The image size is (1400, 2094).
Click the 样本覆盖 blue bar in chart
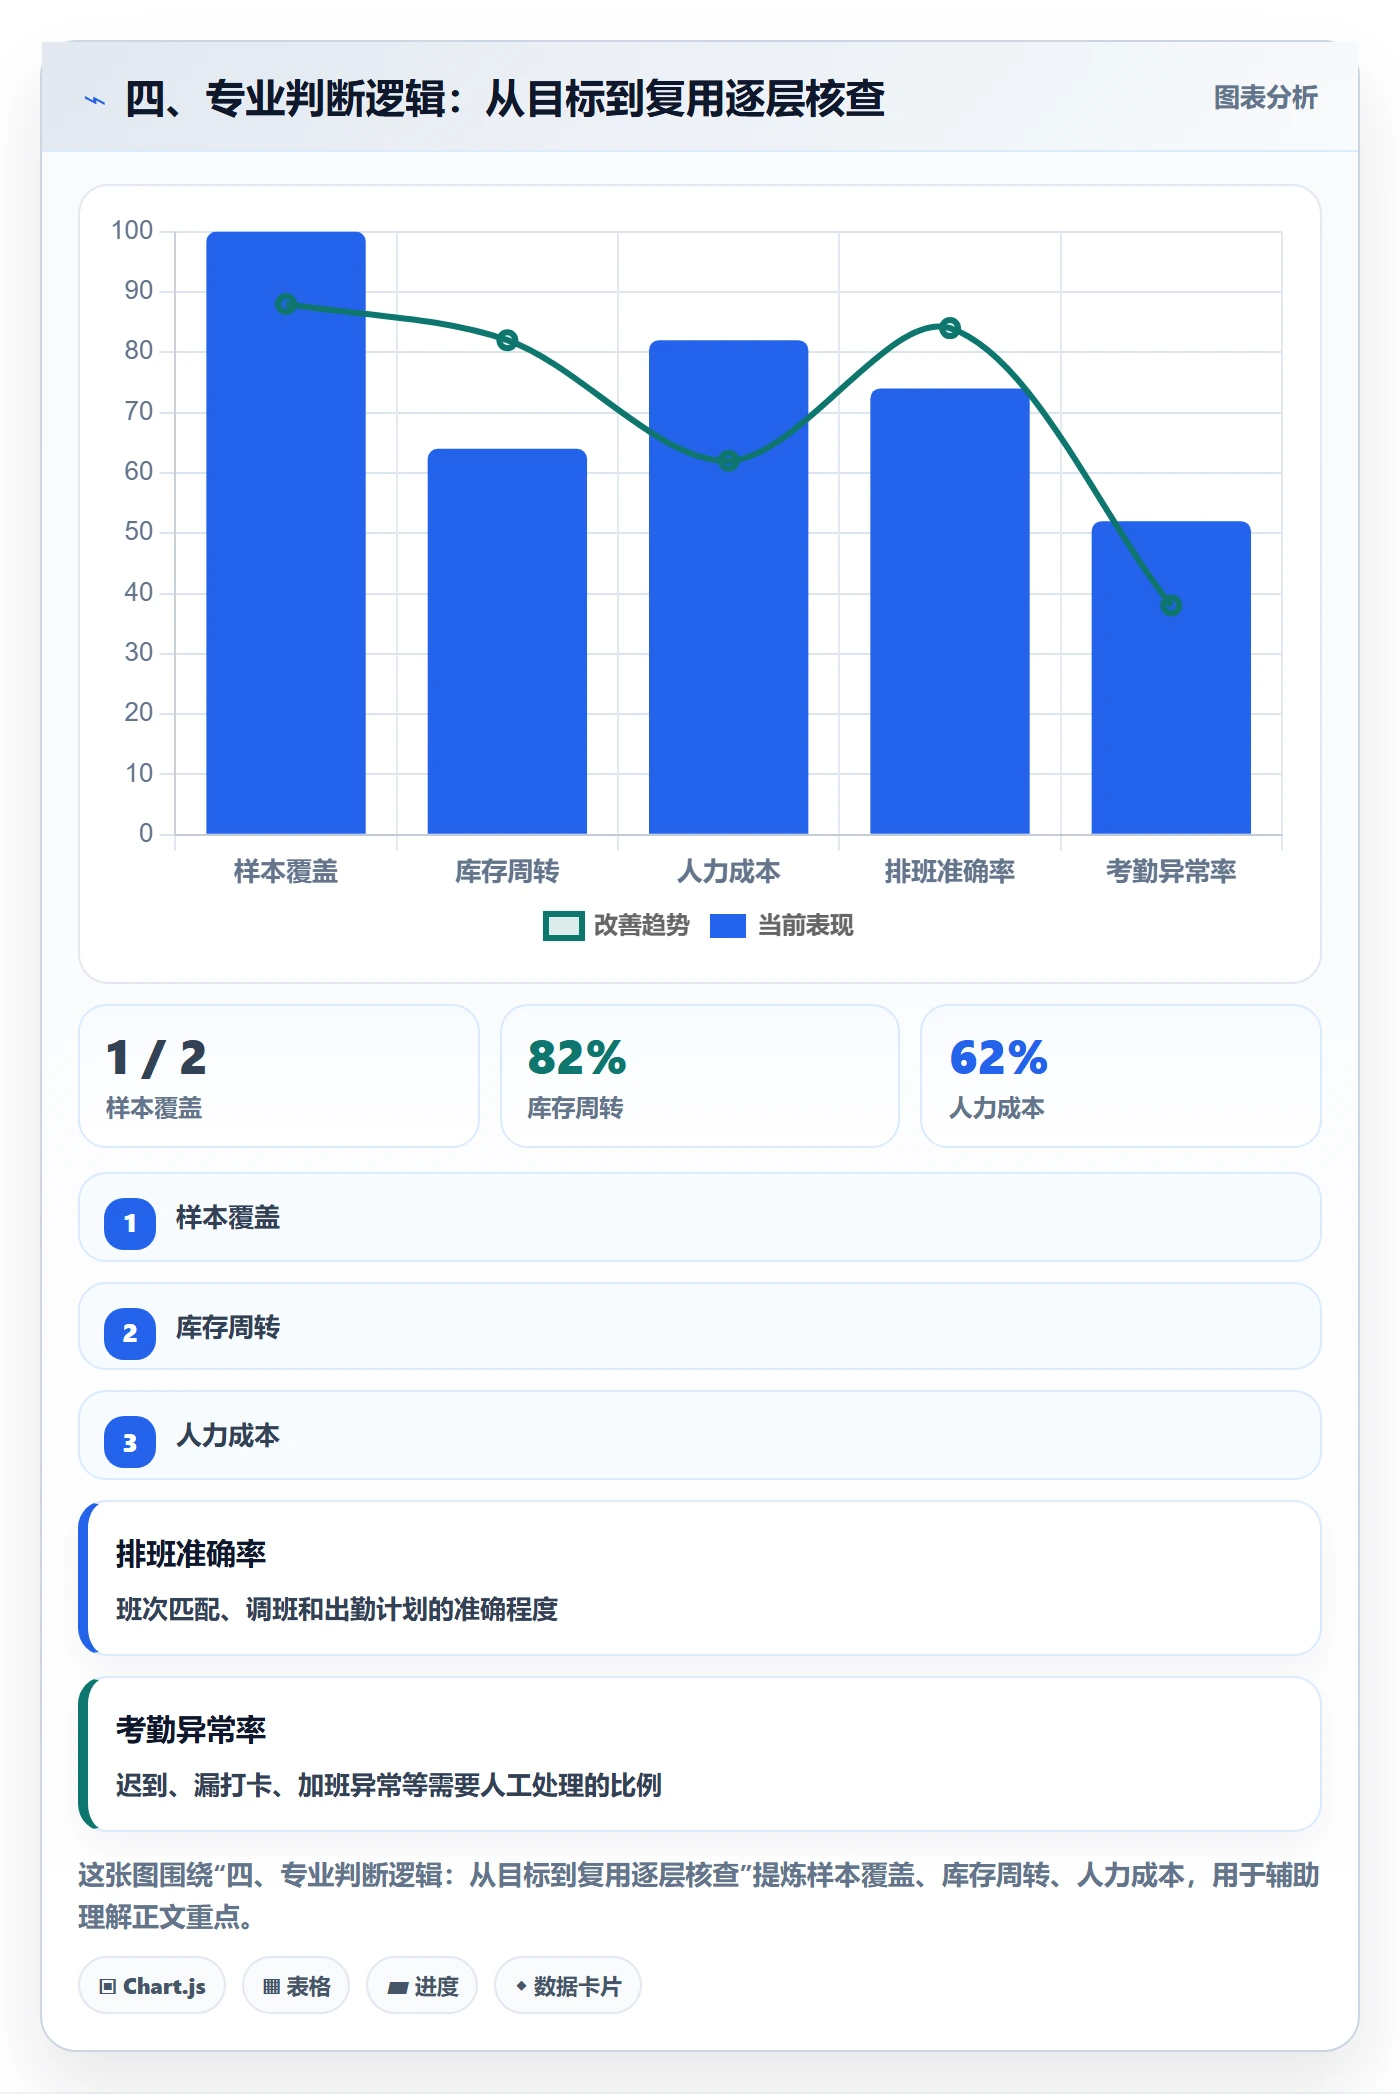(286, 533)
